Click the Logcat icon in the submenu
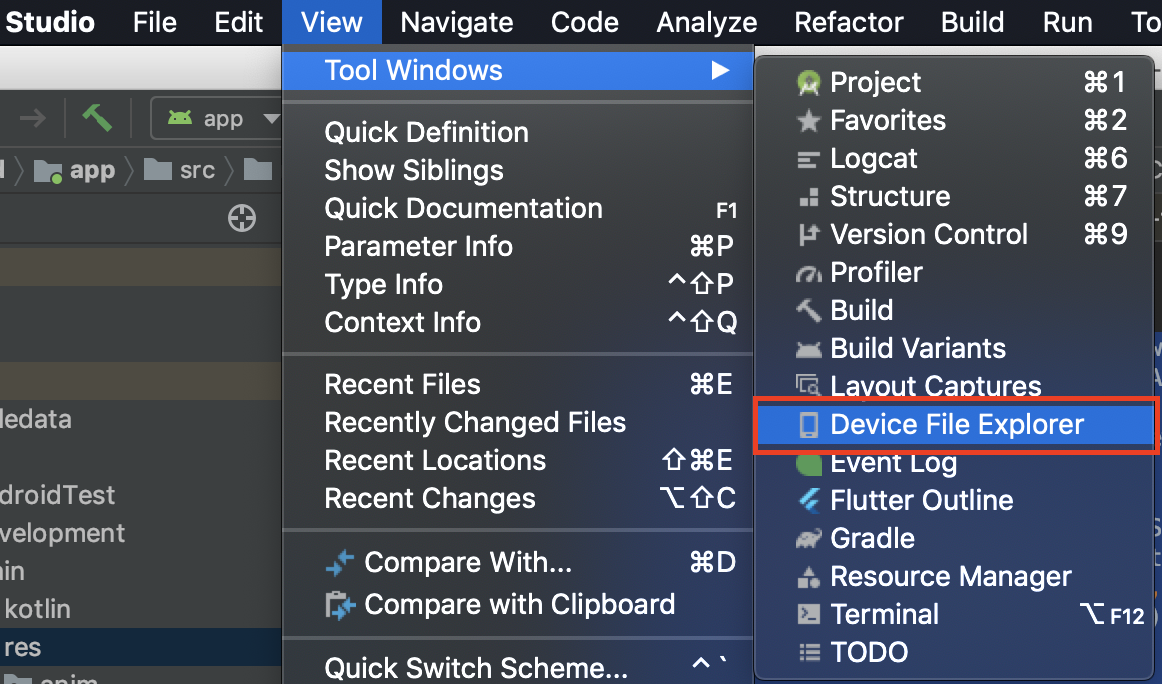 [808, 159]
